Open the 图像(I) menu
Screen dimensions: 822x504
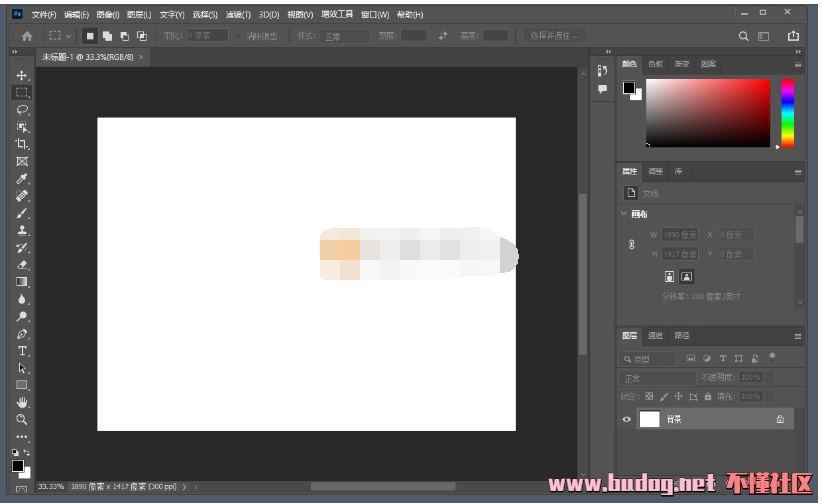click(108, 15)
